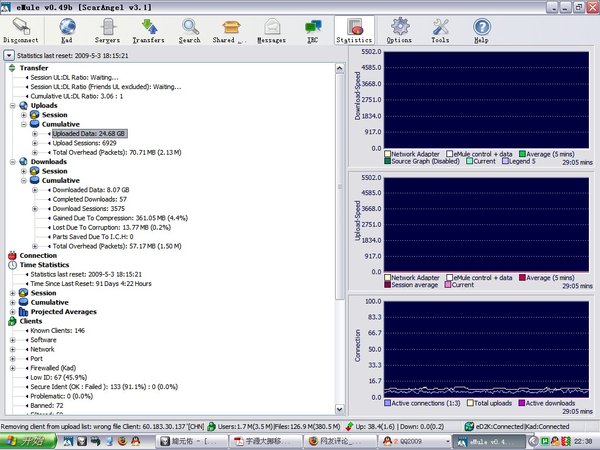Click the Windows Start button

pos(28,441)
